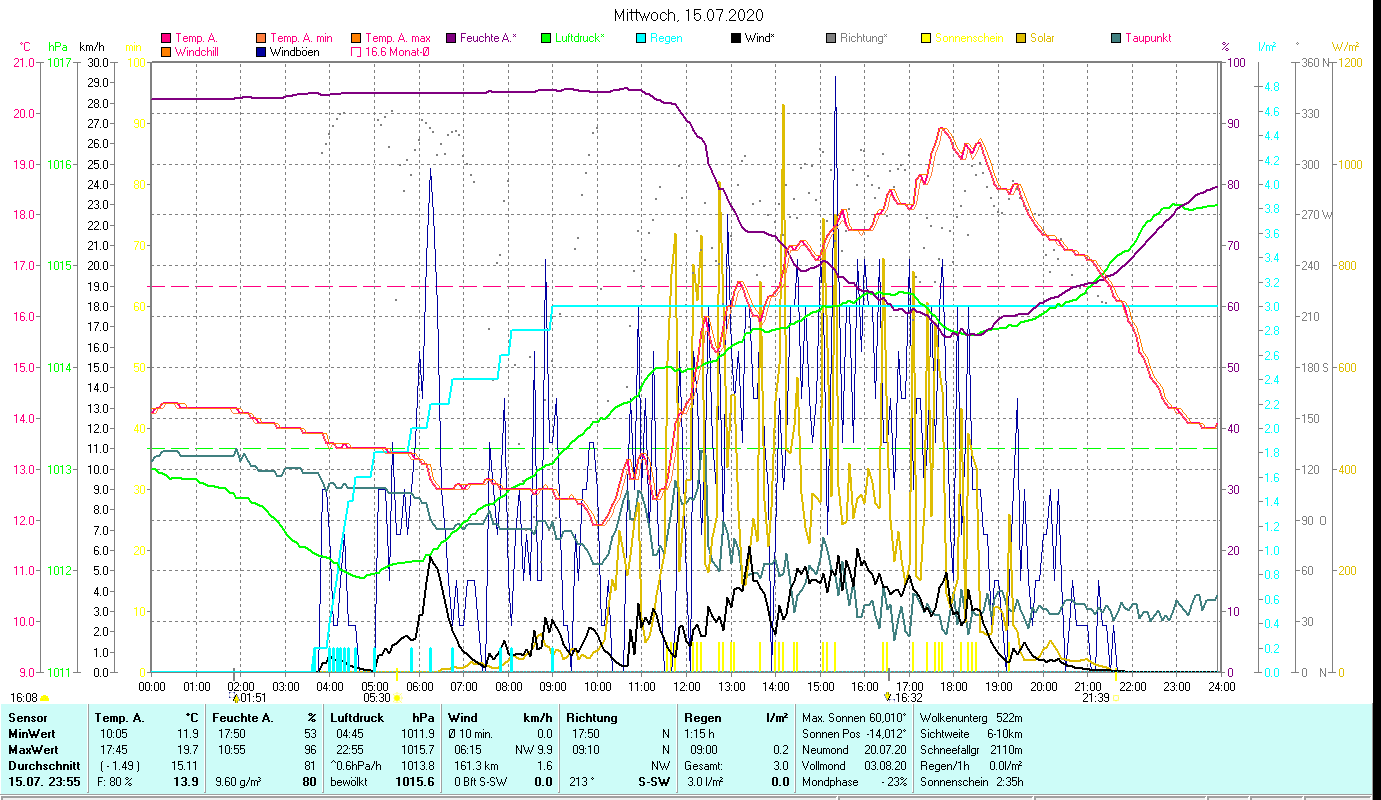
Task: Click the cyan Regen legend square
Action: click(641, 38)
